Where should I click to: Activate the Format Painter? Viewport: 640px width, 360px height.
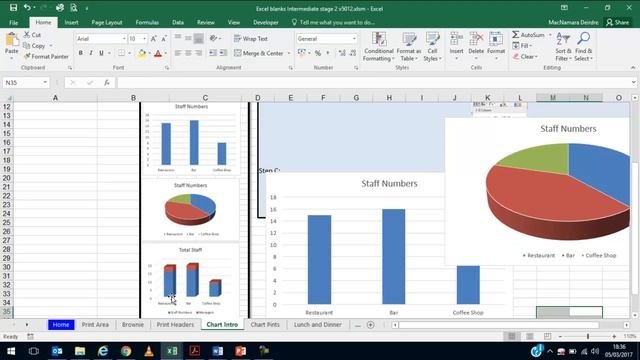click(46, 56)
